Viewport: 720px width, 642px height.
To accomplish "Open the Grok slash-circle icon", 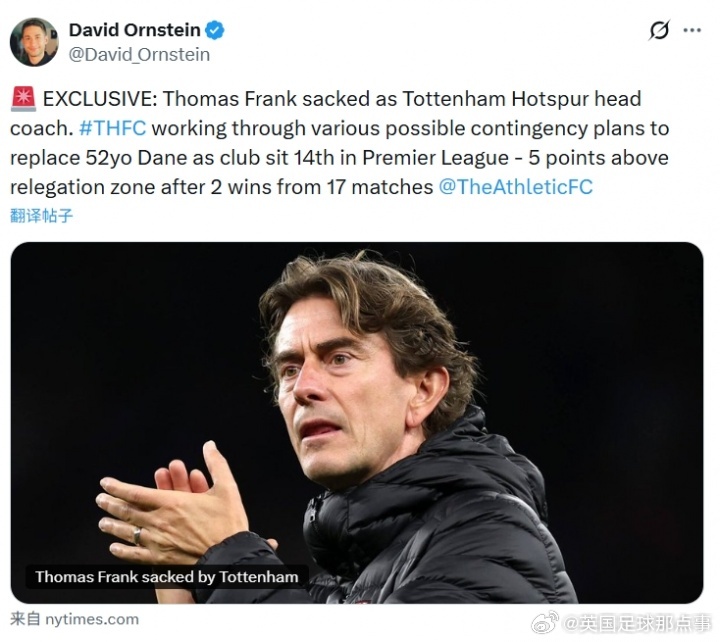I will coord(659,30).
